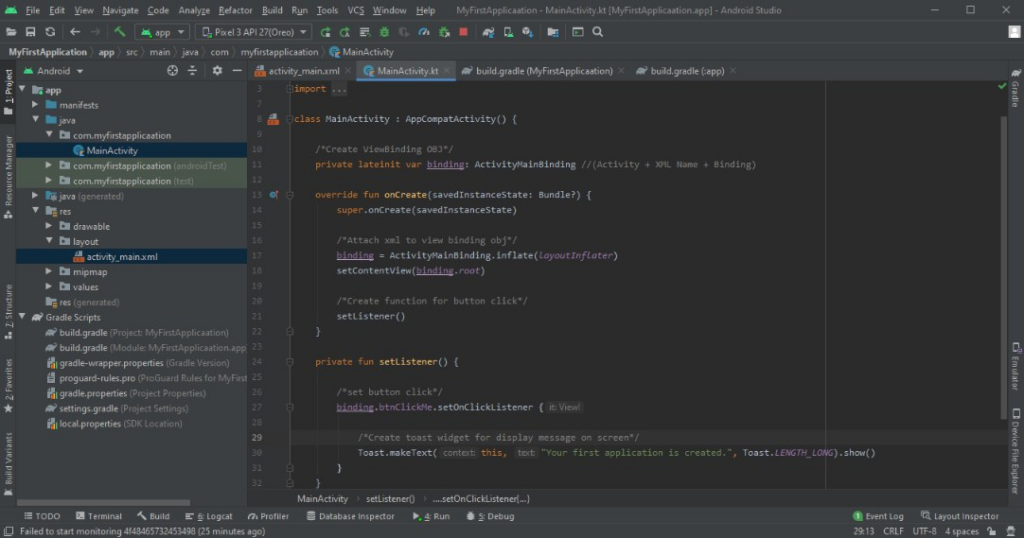1024x538 pixels.
Task: Switch to the activity_main.xml editor tab
Action: click(298, 71)
